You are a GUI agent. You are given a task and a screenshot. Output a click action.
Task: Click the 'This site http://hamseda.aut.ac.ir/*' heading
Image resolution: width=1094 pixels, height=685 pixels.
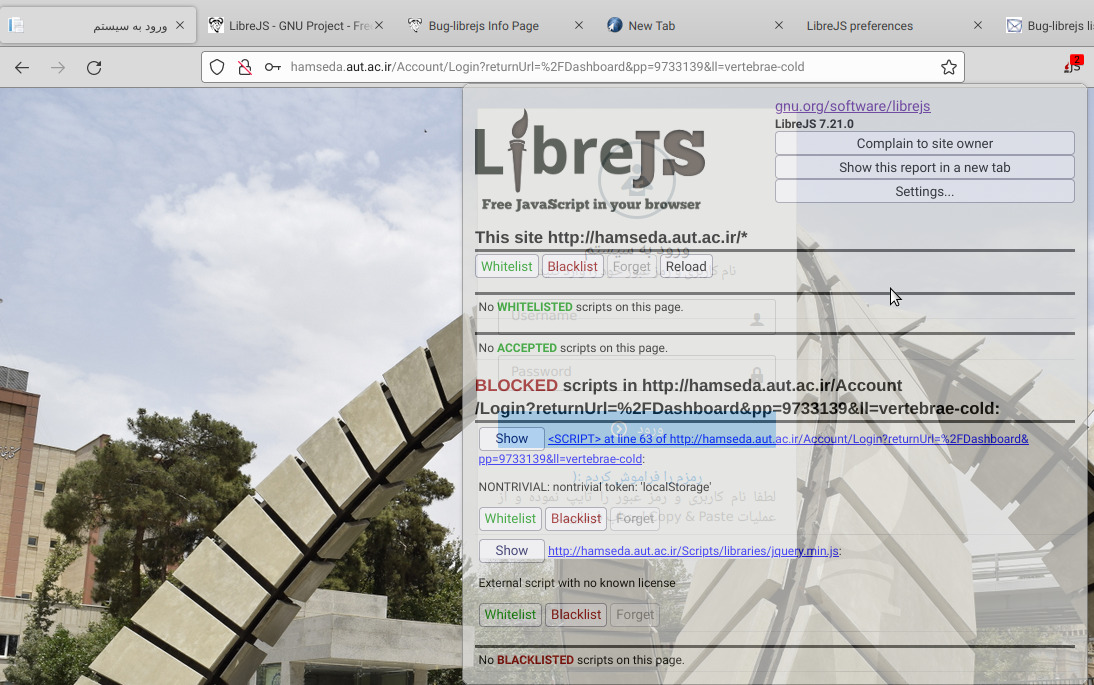[611, 237]
